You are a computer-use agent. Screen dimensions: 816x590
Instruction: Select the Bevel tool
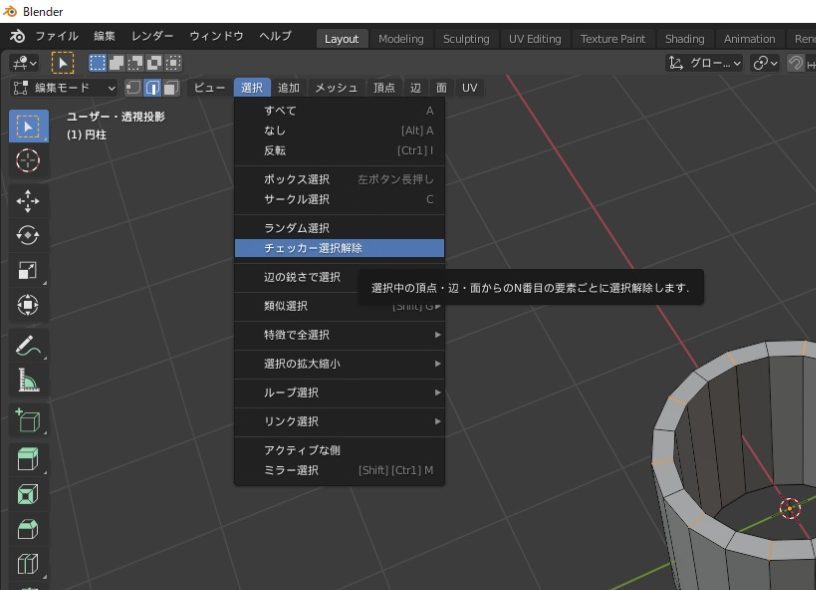click(28, 528)
